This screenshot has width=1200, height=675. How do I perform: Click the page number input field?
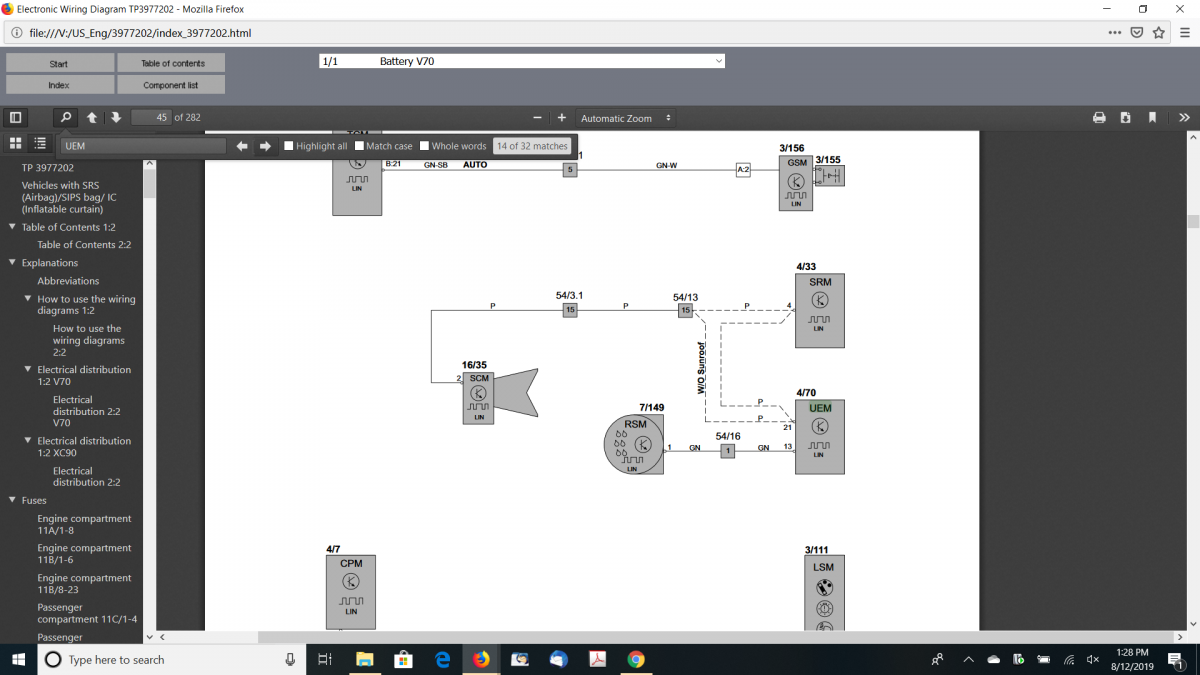150,118
